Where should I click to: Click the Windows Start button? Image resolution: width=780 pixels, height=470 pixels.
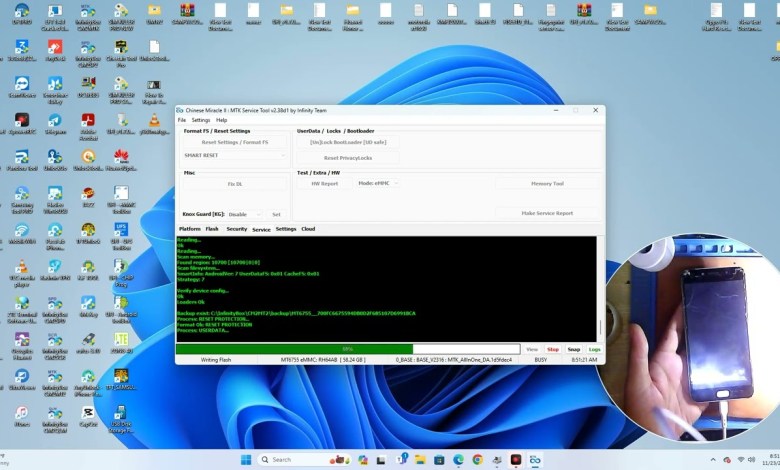pyautogui.click(x=246, y=459)
